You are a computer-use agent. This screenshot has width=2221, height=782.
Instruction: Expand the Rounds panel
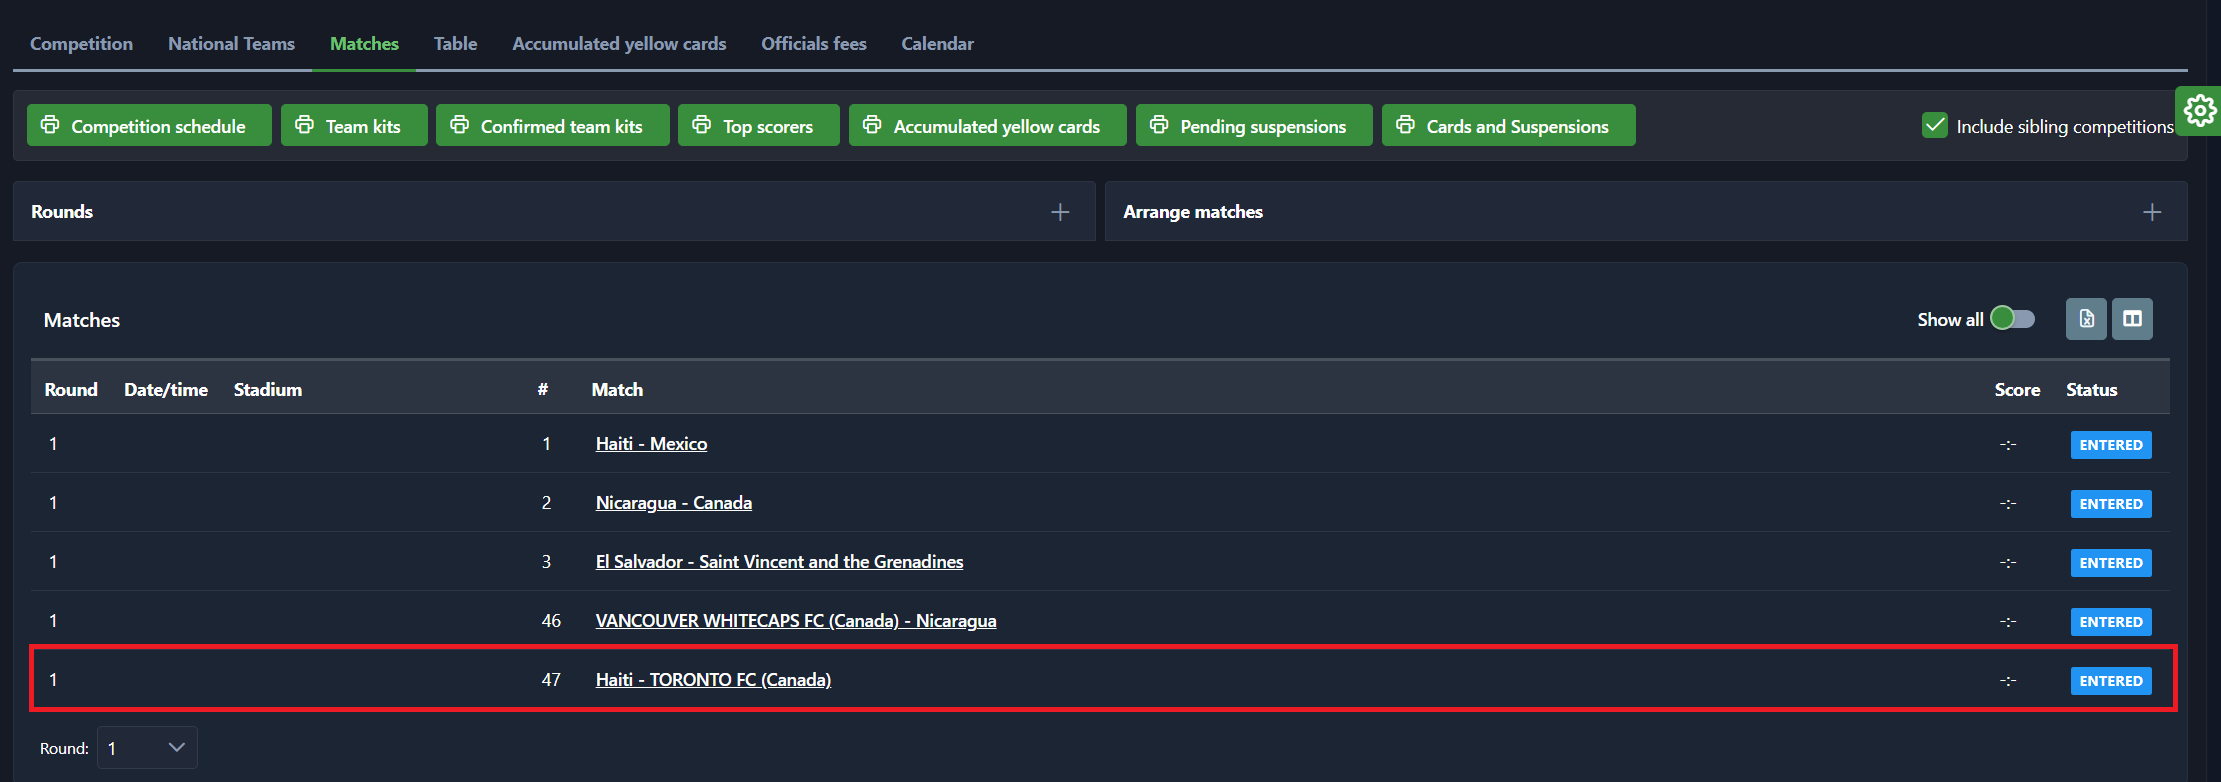pyautogui.click(x=1060, y=212)
